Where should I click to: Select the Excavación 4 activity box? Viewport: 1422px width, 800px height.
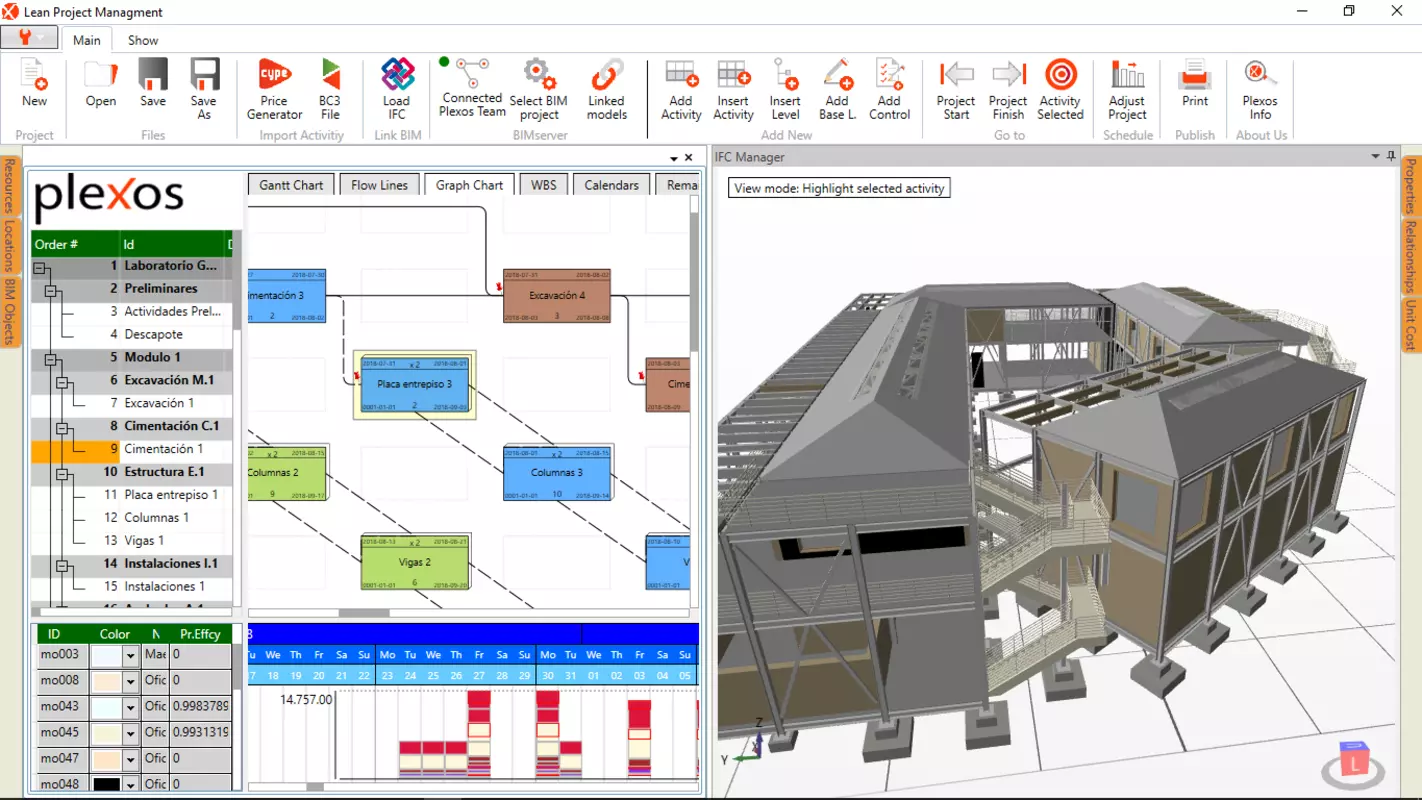(x=557, y=295)
